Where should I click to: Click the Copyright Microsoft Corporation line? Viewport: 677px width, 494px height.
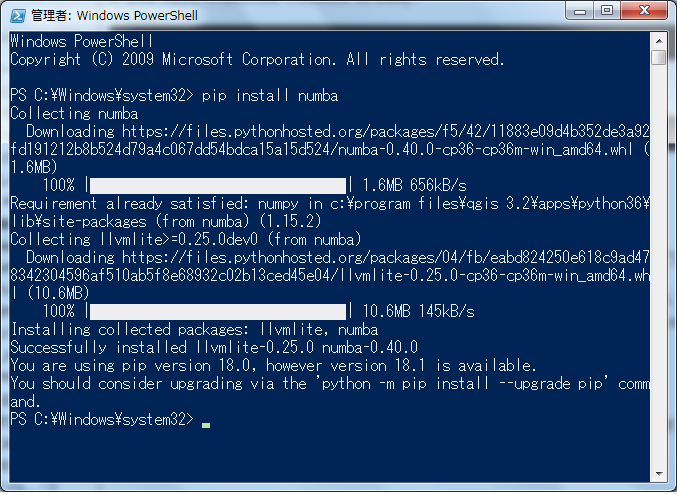click(x=257, y=59)
